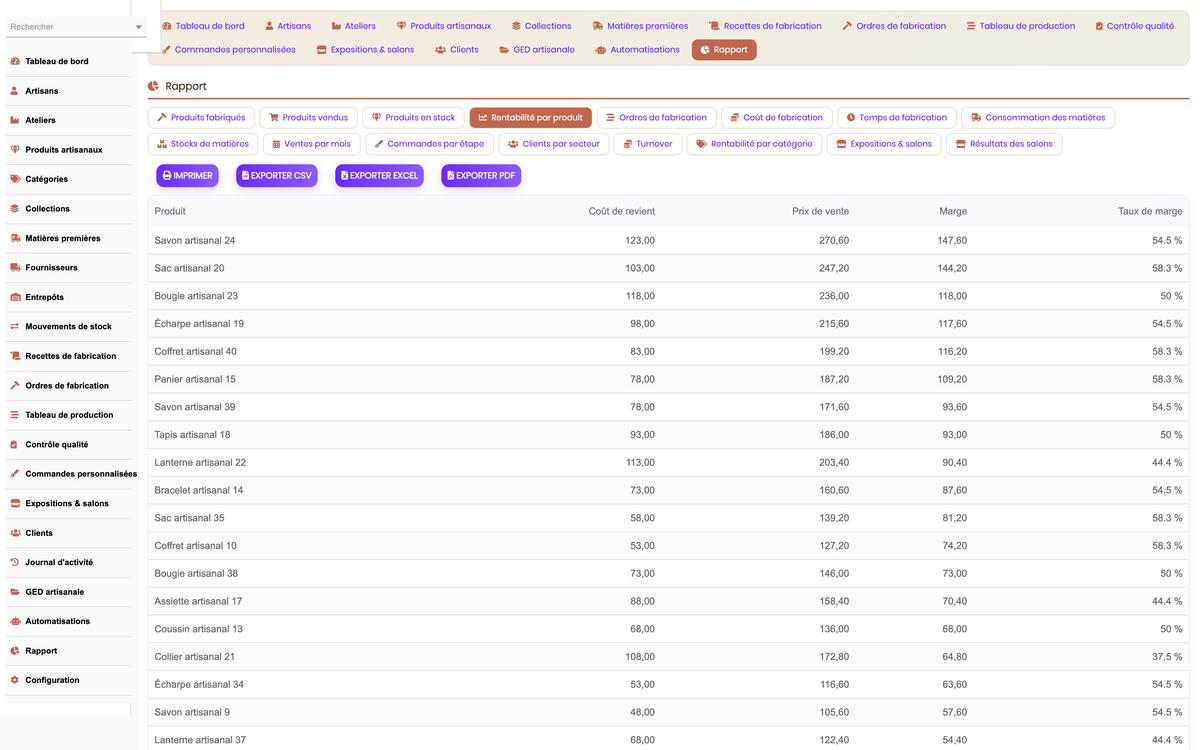1200x750 pixels.
Task: Select the active Rapport tab in top navigation
Action: (x=724, y=49)
